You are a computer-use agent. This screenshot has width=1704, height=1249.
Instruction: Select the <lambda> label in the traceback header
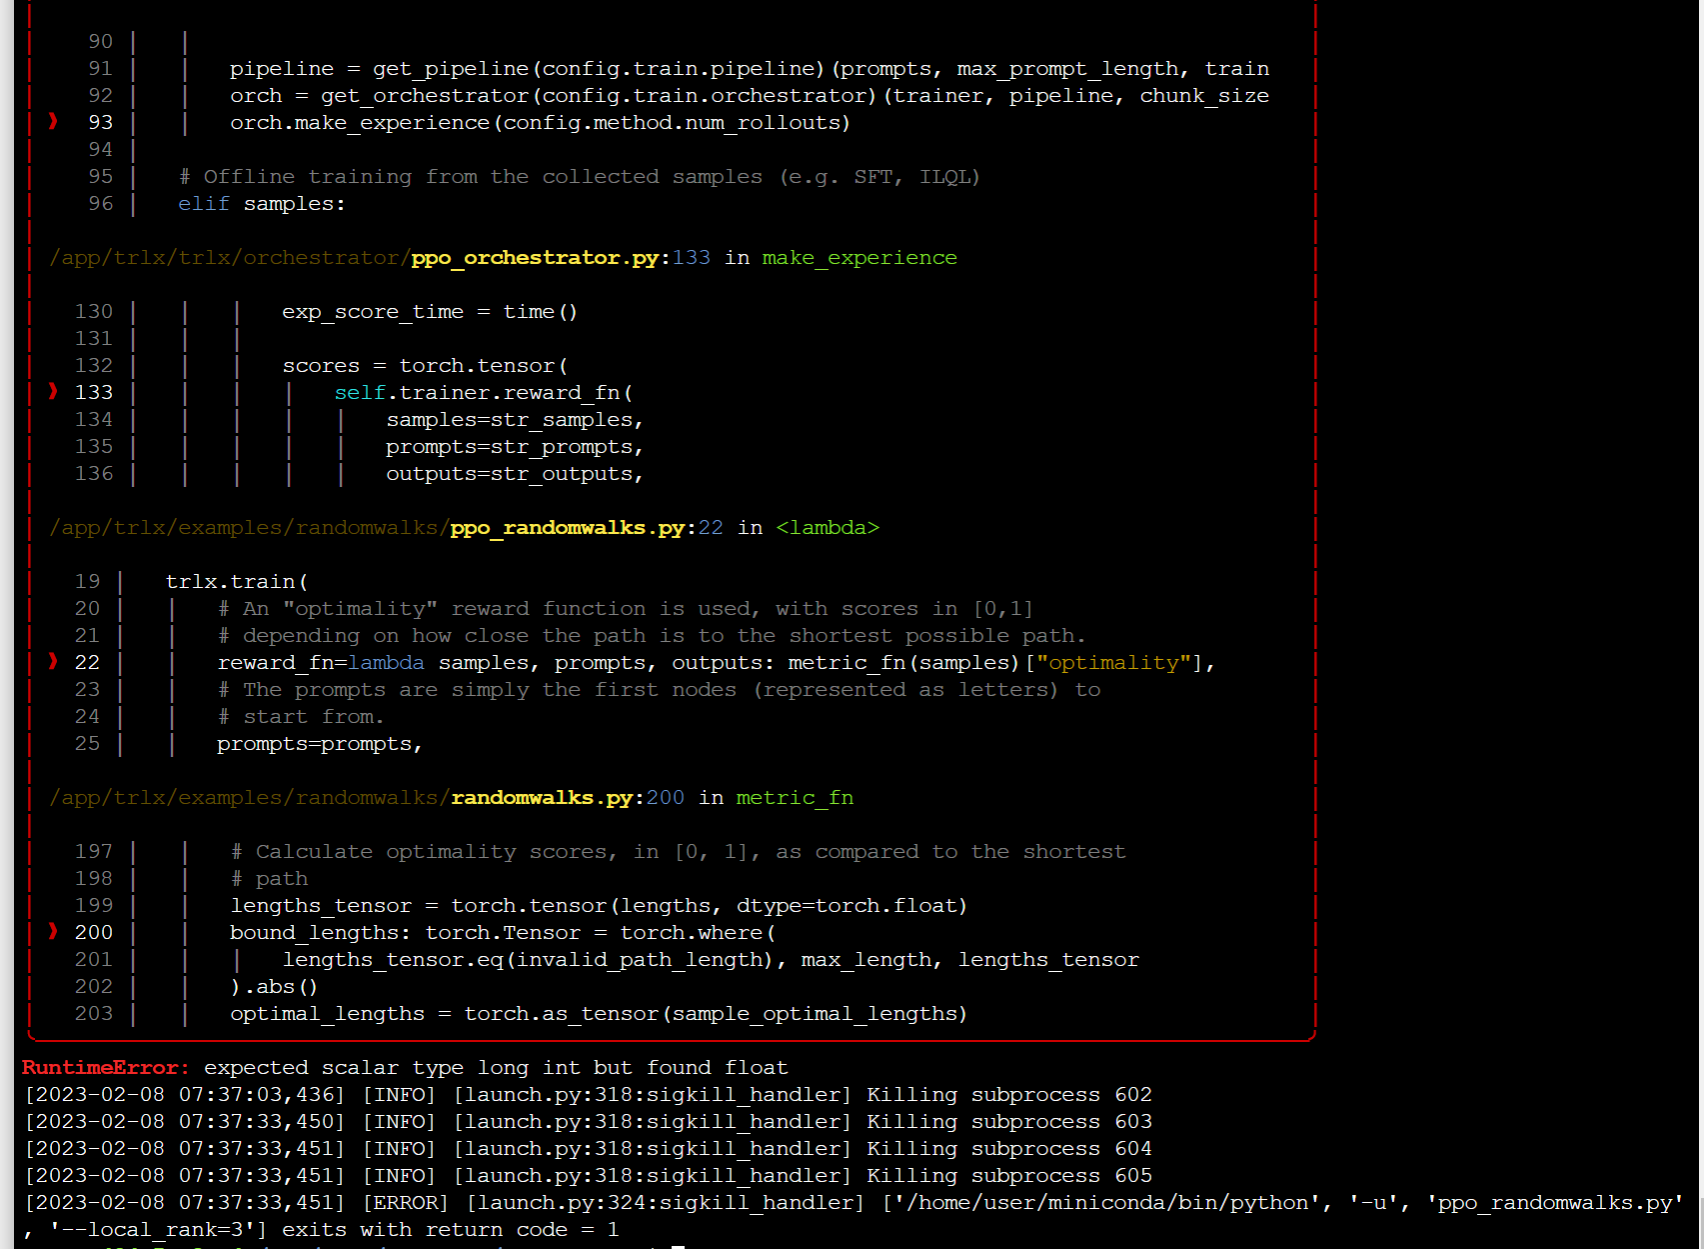click(829, 527)
